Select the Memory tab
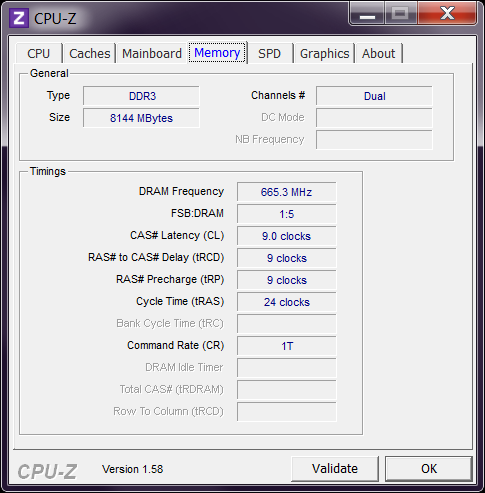 217,53
